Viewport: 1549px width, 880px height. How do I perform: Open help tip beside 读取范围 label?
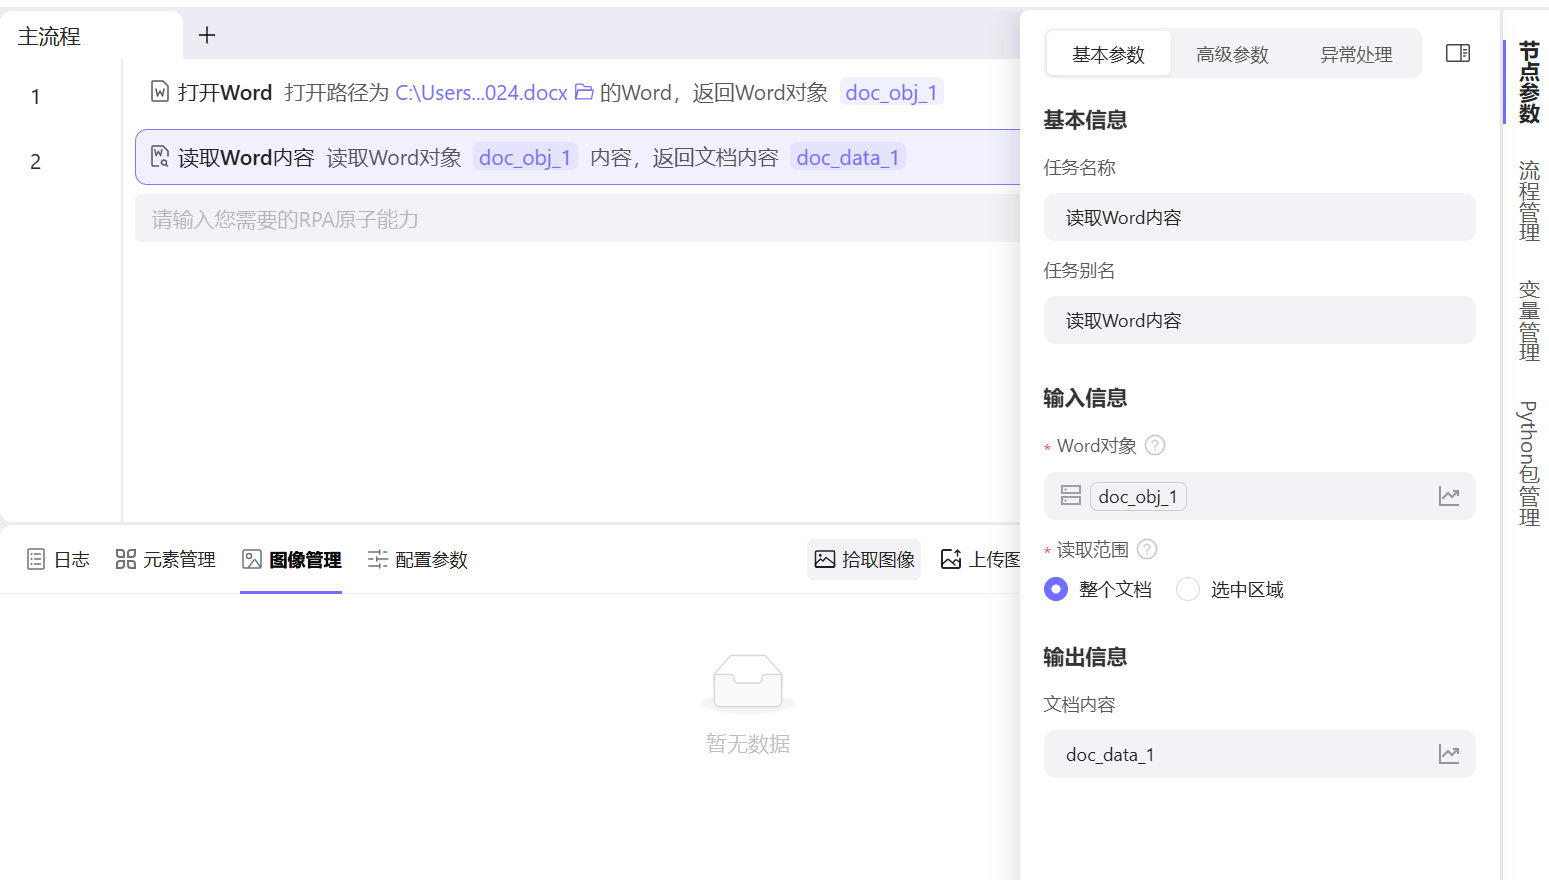pyautogui.click(x=1146, y=549)
